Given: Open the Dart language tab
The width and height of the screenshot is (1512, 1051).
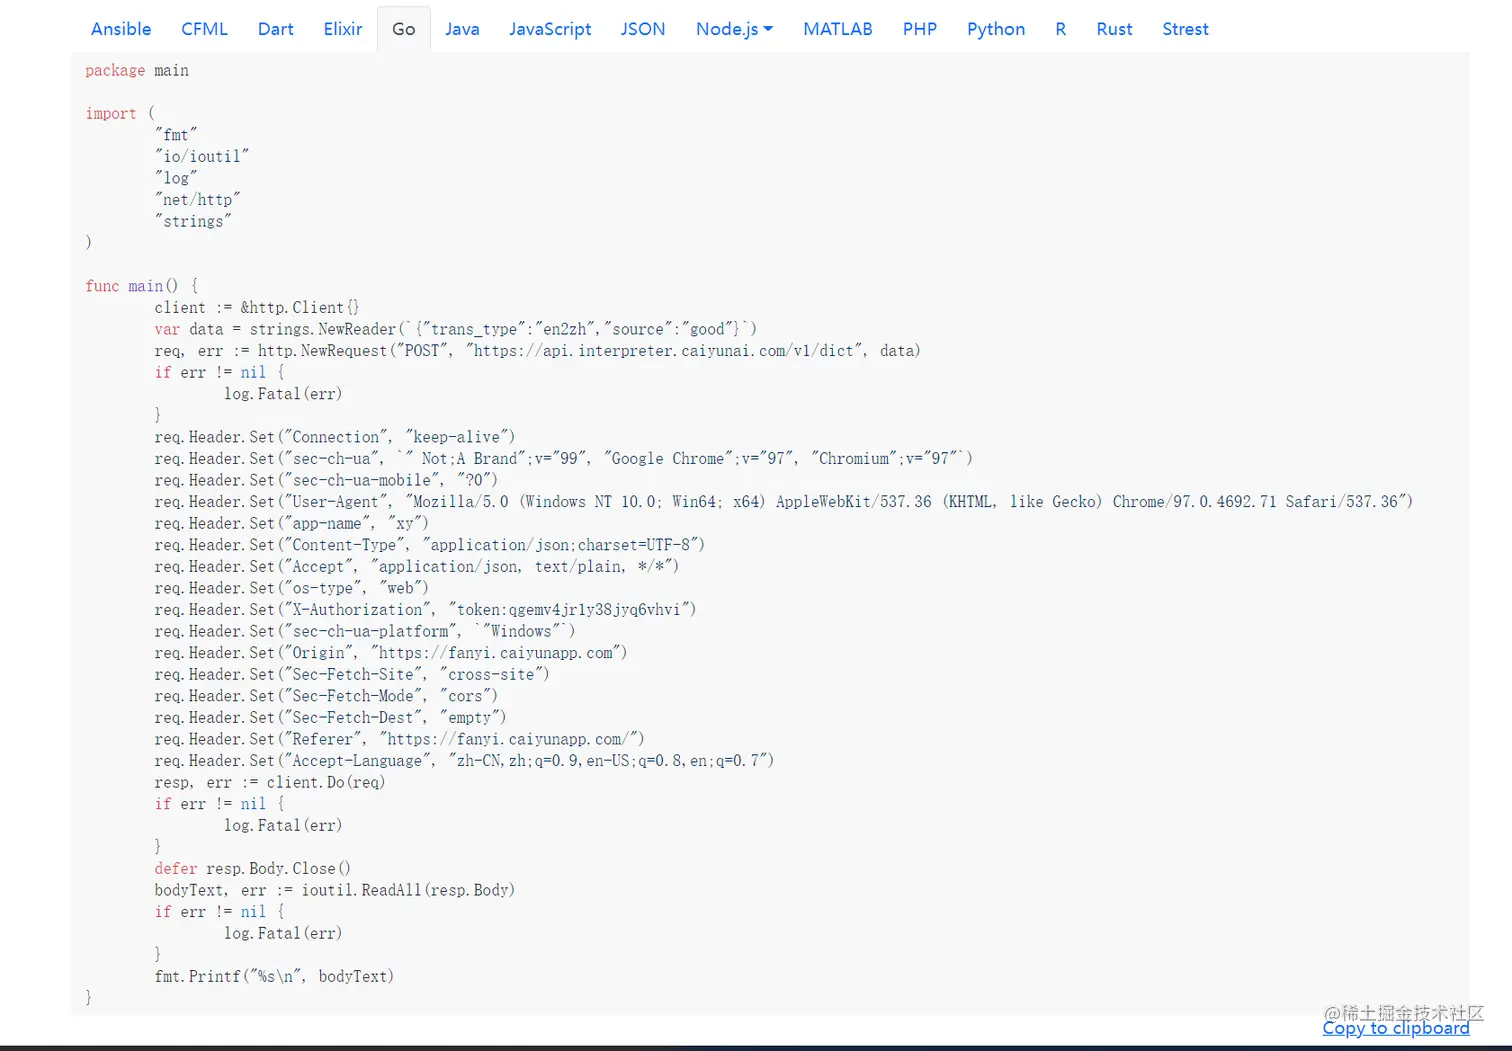Looking at the screenshot, I should [275, 29].
